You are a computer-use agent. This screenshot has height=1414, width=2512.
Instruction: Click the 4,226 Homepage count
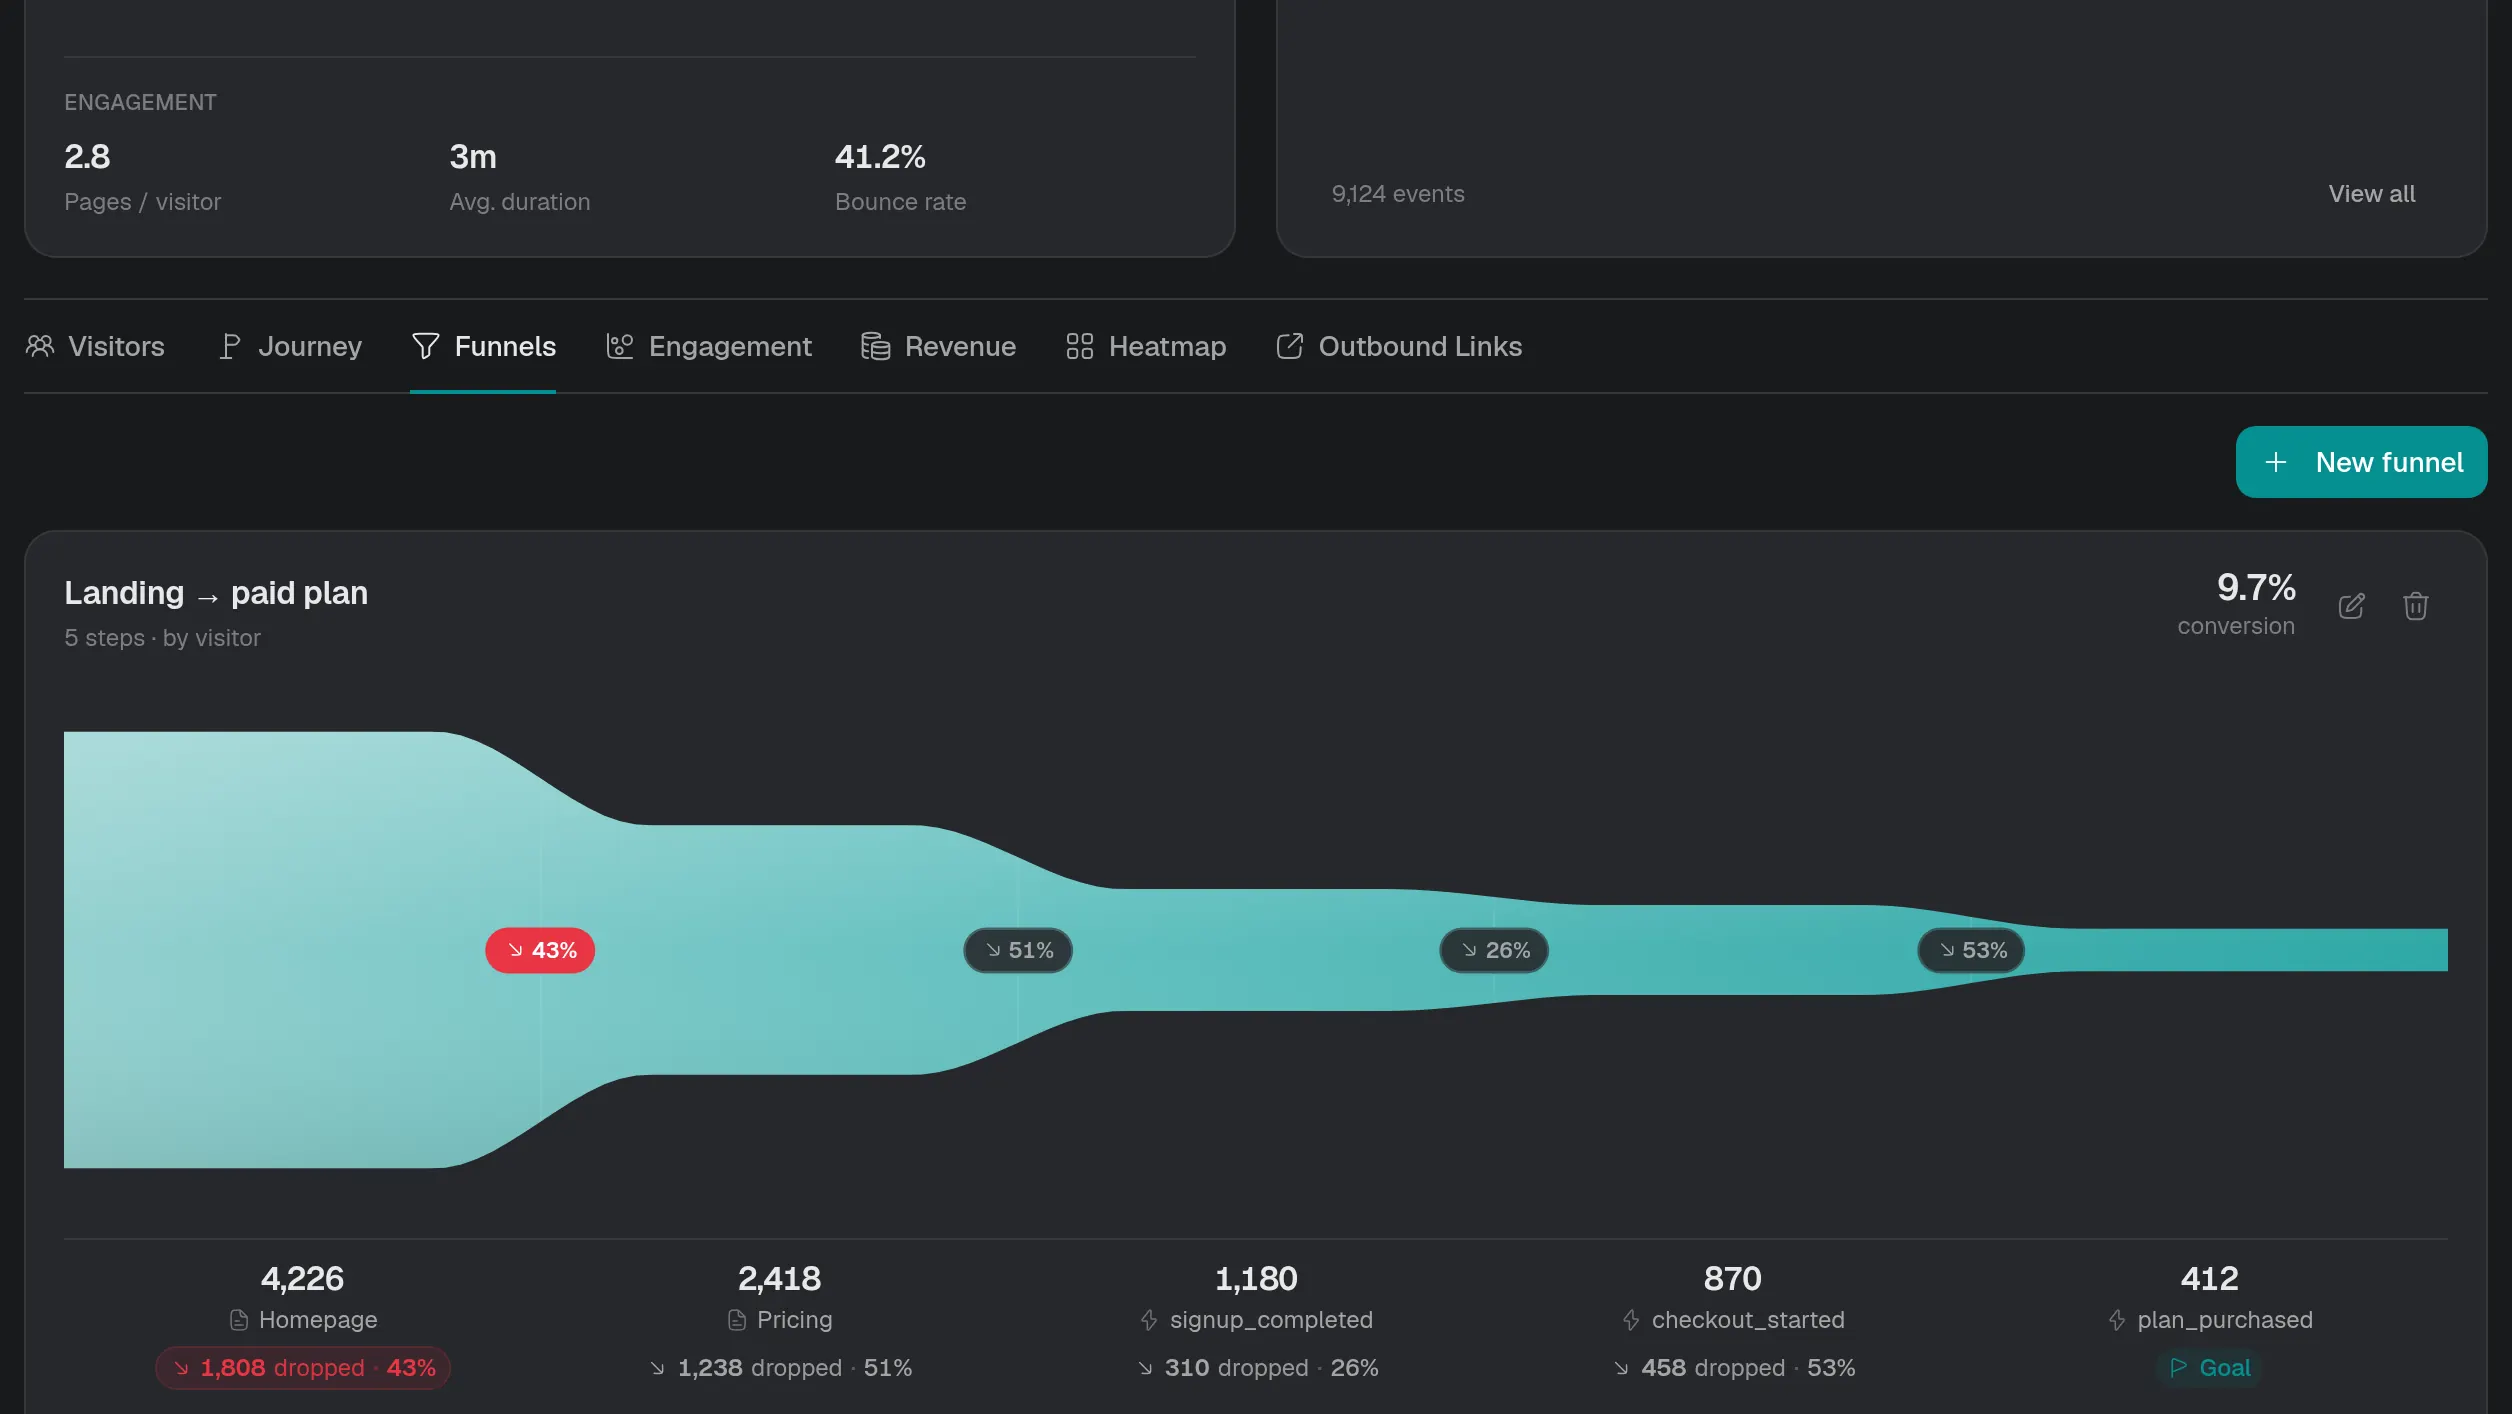[x=302, y=1278]
